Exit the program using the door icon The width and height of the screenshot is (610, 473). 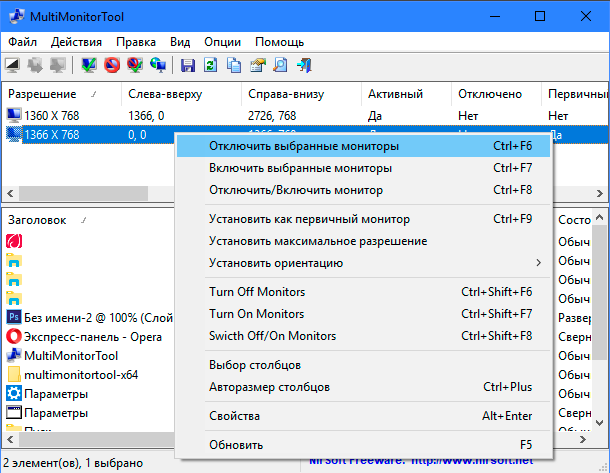pos(304,65)
